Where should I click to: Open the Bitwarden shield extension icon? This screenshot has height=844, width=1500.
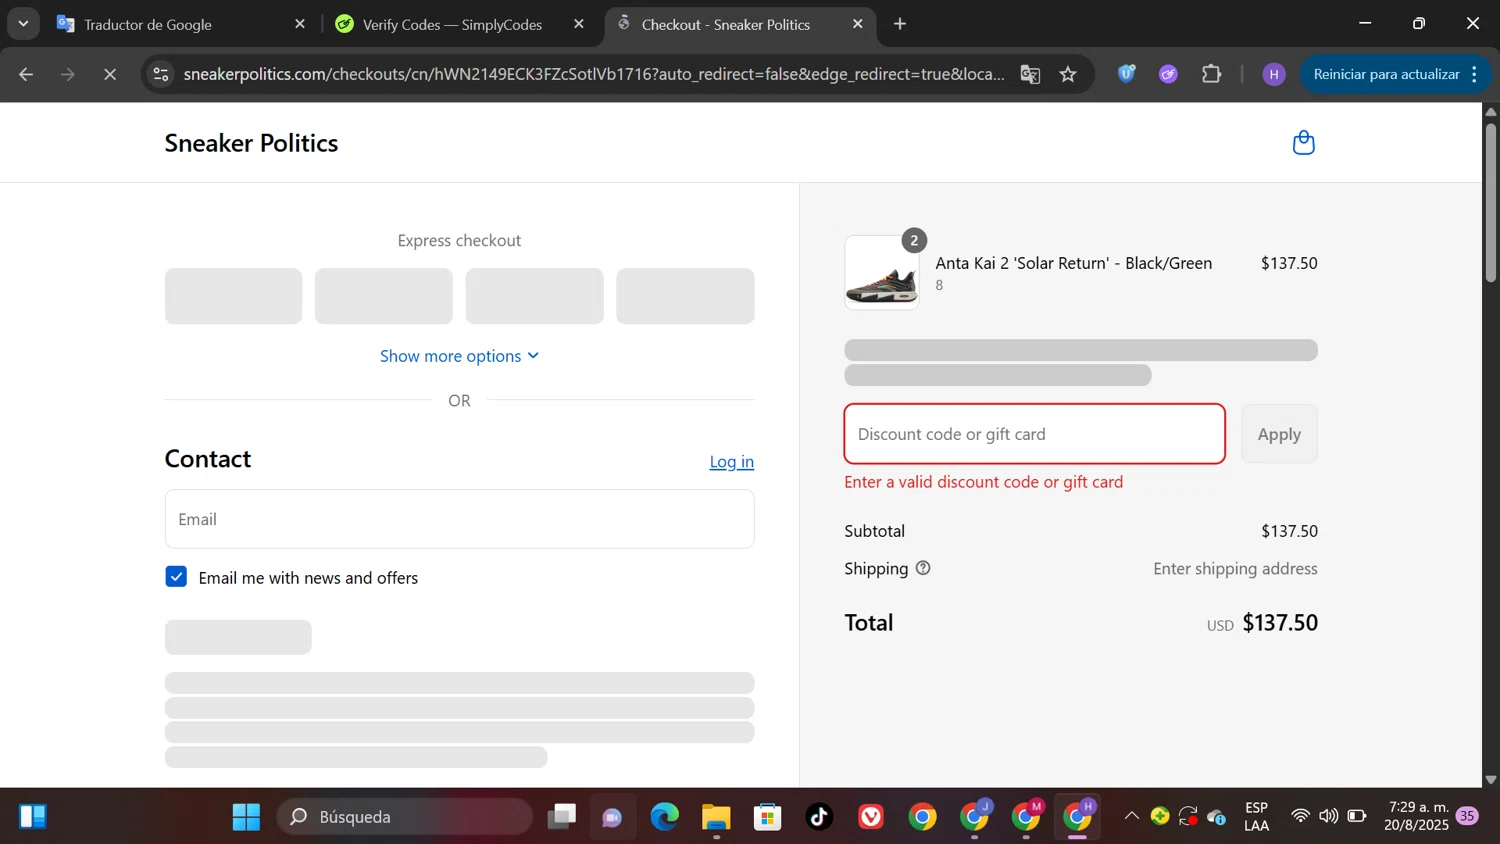click(1127, 74)
